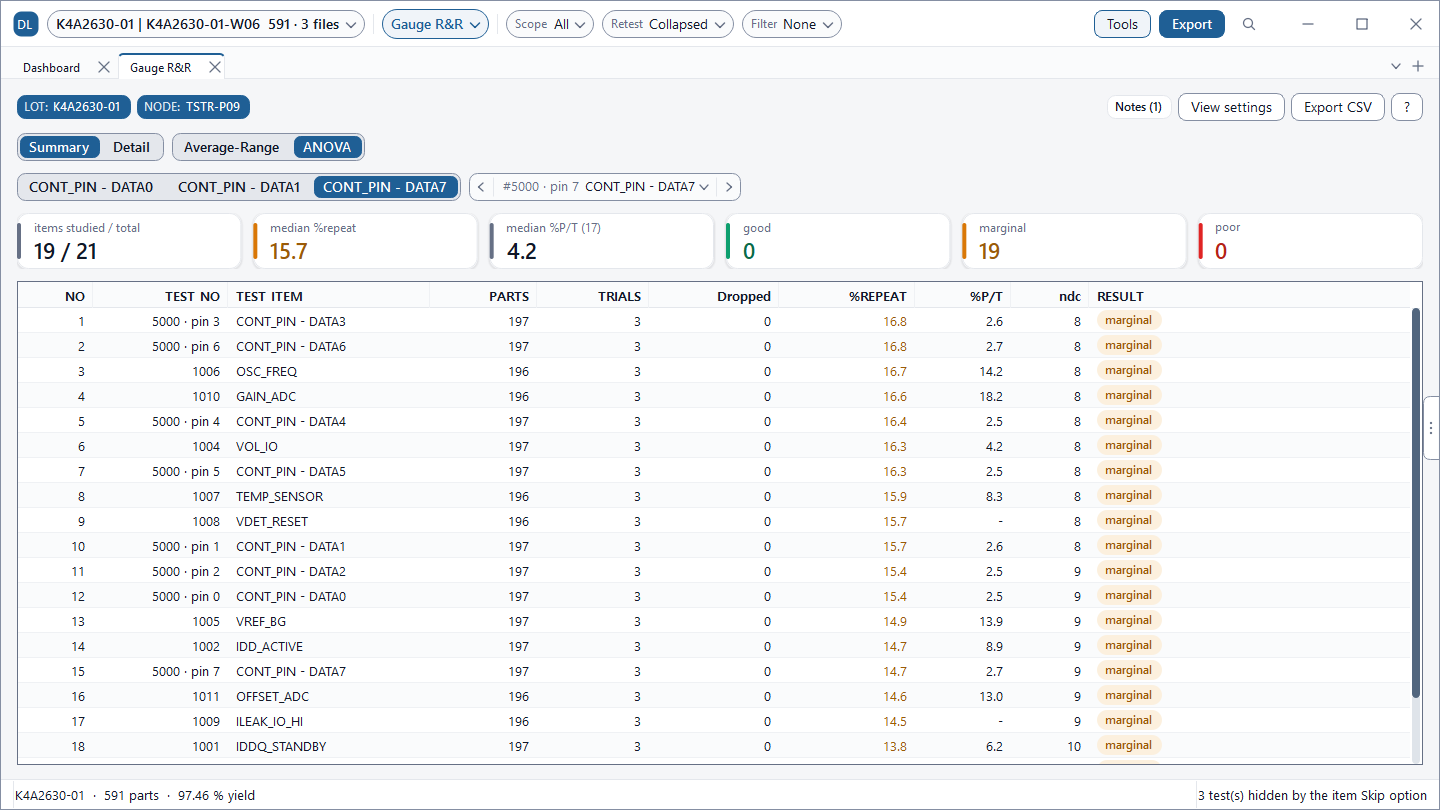Close the Dashboard tab
This screenshot has width=1440, height=810.
[x=104, y=67]
